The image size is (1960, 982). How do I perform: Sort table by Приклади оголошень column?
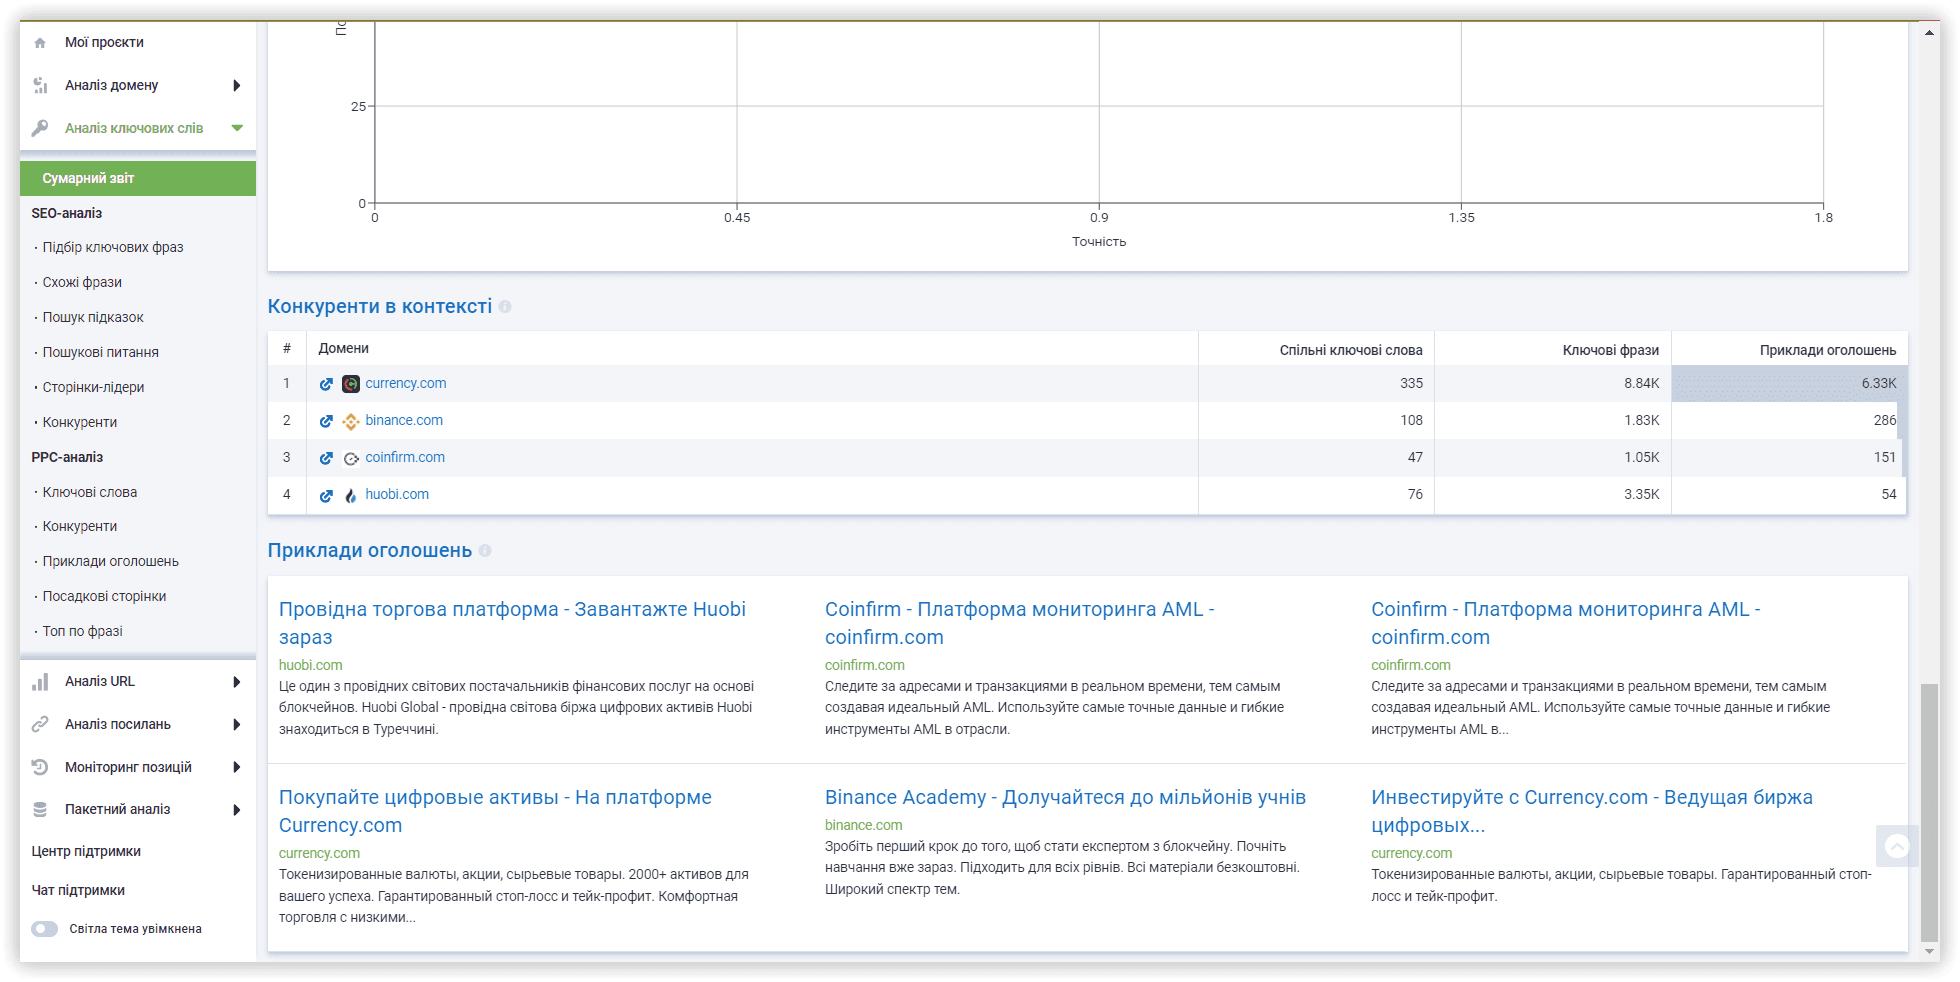coord(1828,350)
